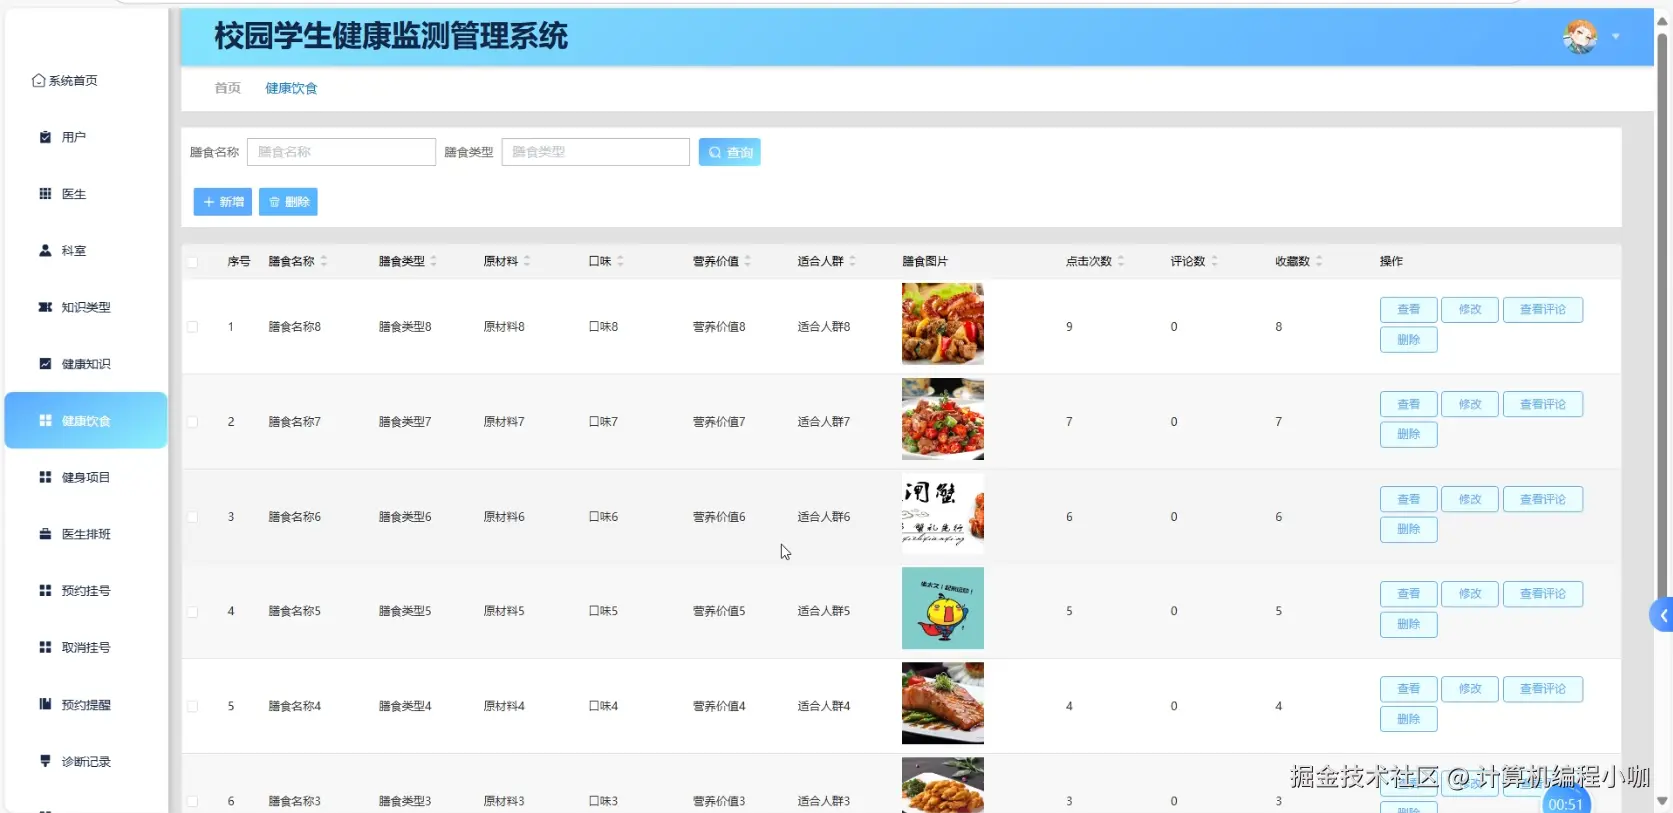Open the food image for 膳食名称7
The height and width of the screenshot is (813, 1673).
coord(943,419)
